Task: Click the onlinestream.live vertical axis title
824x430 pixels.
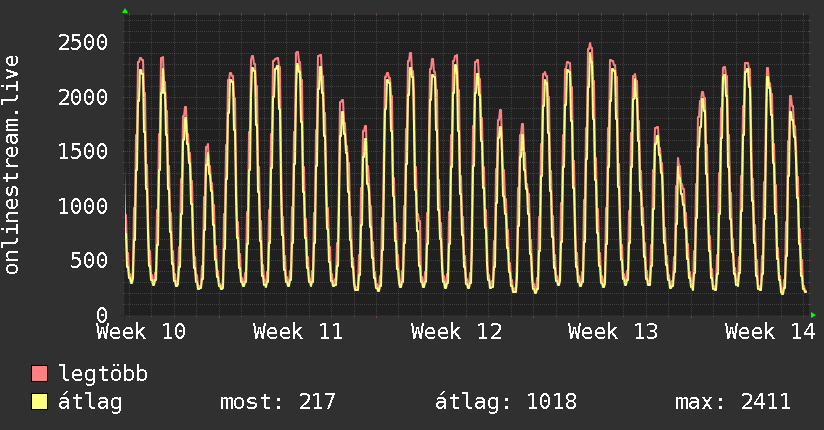Action: tap(11, 165)
